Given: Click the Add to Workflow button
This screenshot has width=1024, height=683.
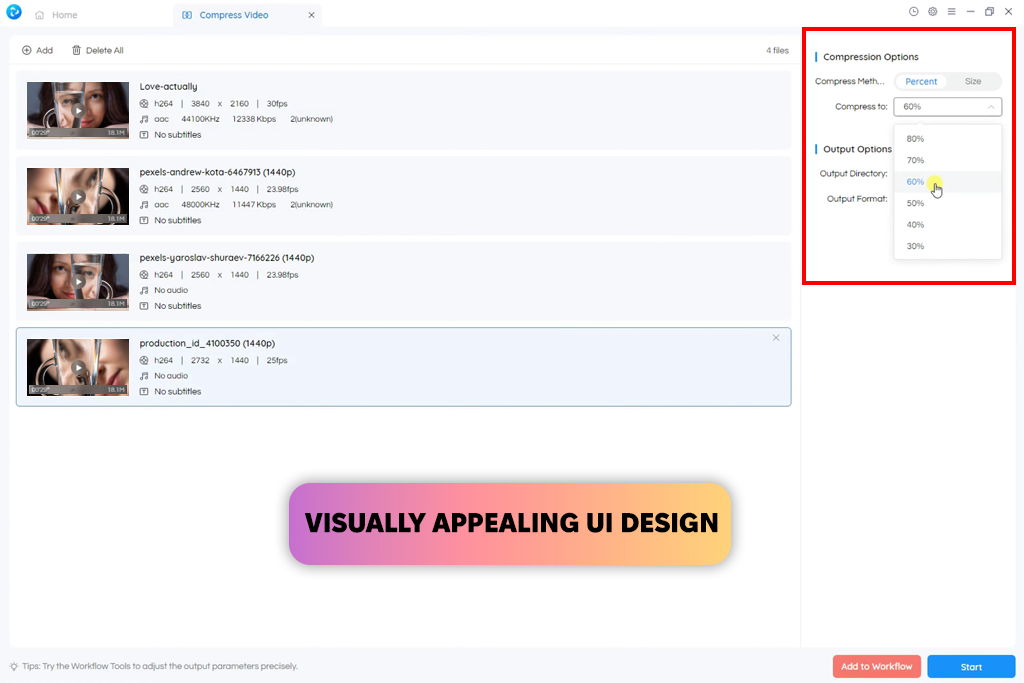Looking at the screenshot, I should coord(876,666).
